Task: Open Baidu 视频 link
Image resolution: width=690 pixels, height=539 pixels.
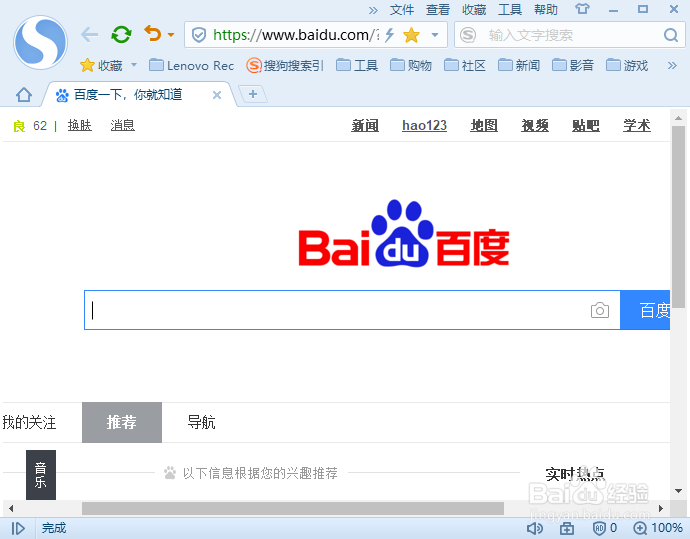Action: click(x=535, y=125)
